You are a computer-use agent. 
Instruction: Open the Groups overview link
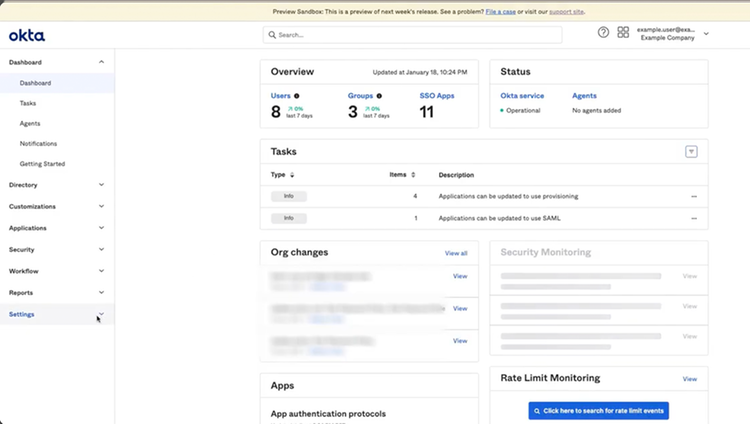(360, 96)
